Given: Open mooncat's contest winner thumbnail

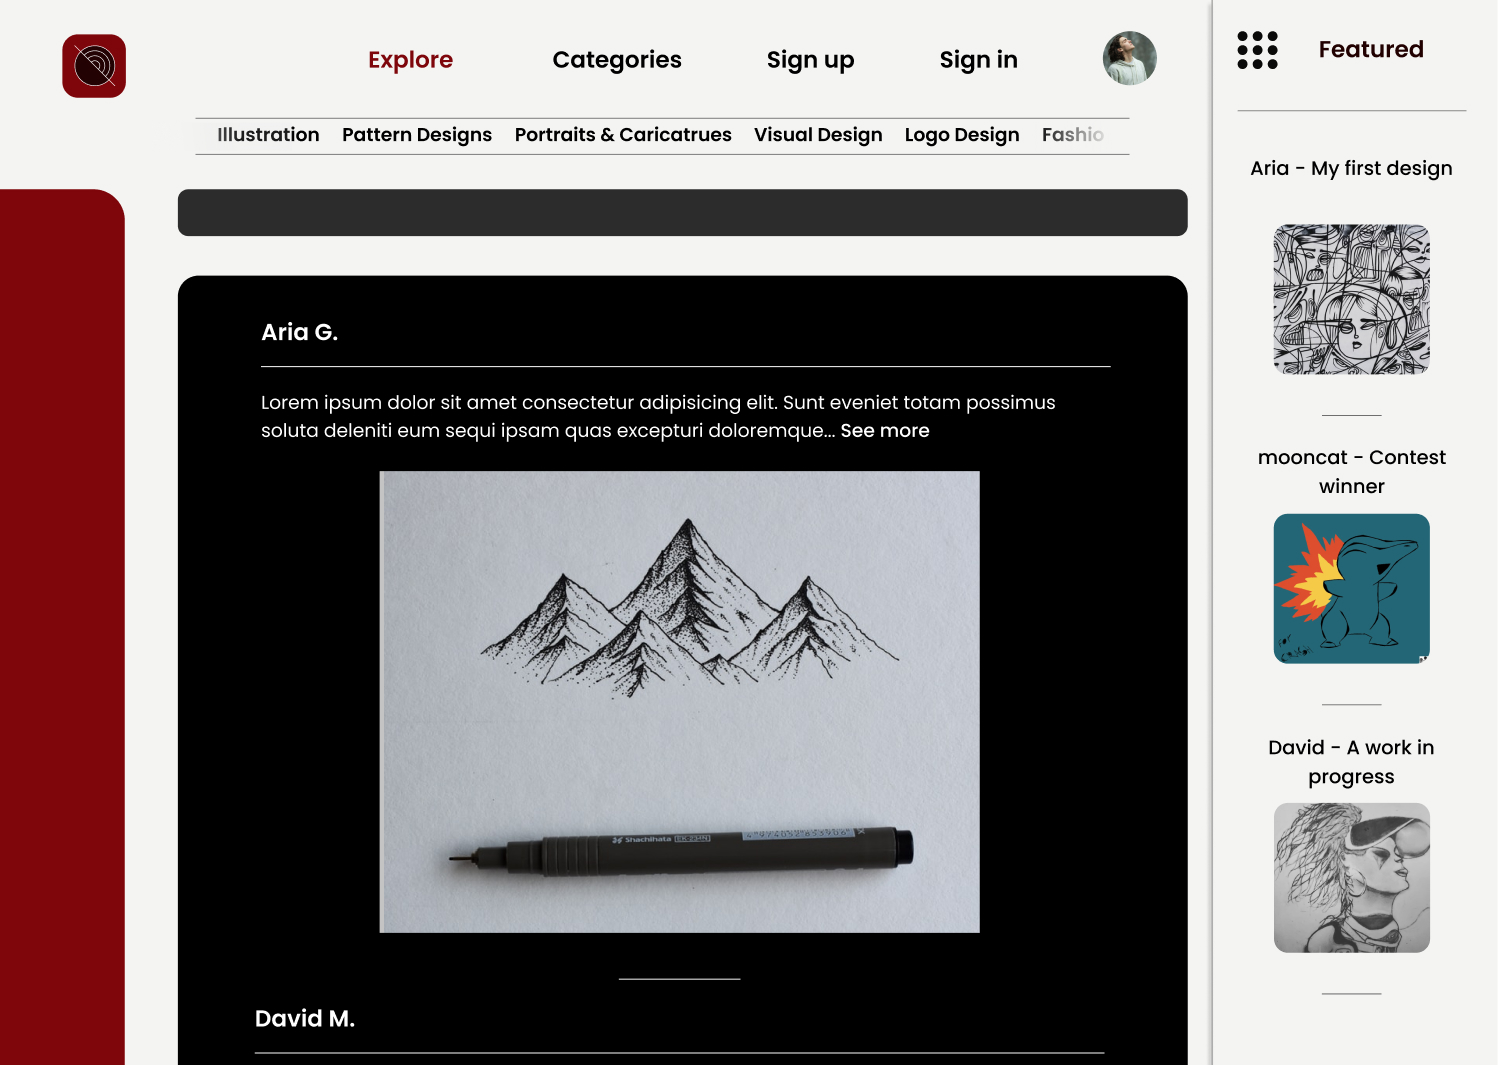Looking at the screenshot, I should (x=1351, y=589).
